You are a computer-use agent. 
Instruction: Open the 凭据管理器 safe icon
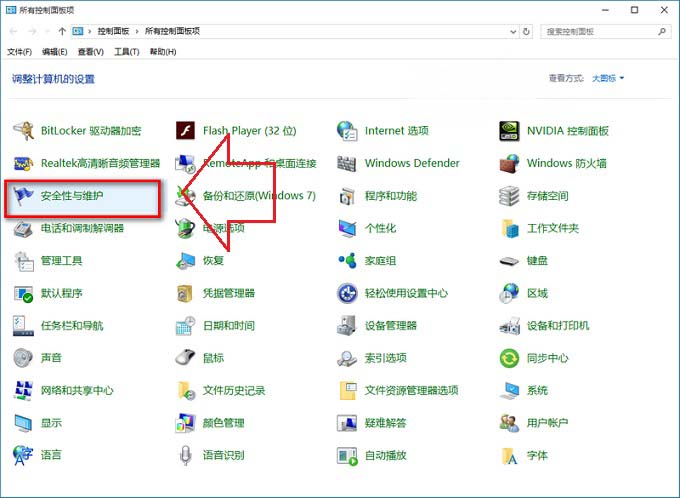tap(185, 293)
